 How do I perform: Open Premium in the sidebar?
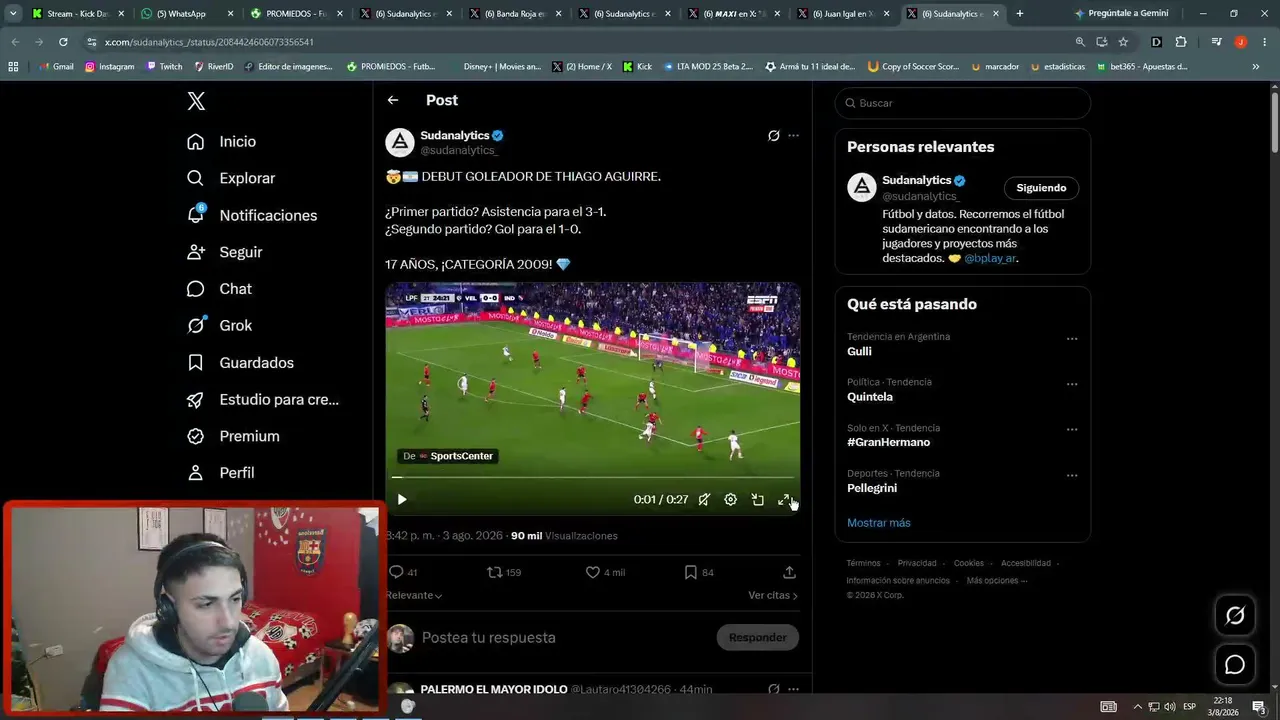coord(233,436)
